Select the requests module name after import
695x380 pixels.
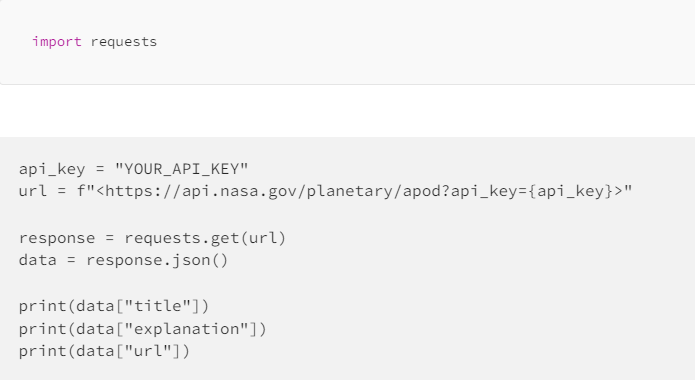[124, 42]
